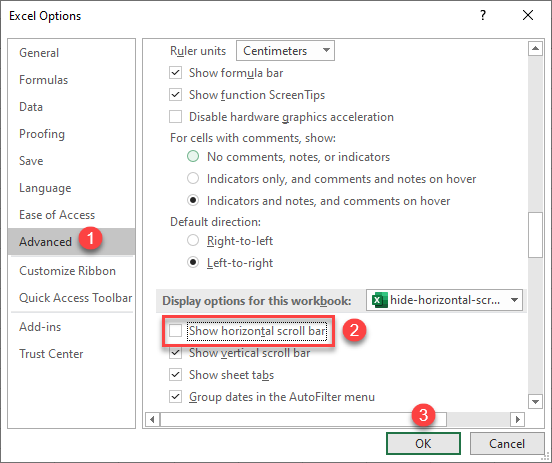Viewport: 552px width, 463px height.
Task: Click the vertical scrollbar down arrow
Action: click(535, 401)
